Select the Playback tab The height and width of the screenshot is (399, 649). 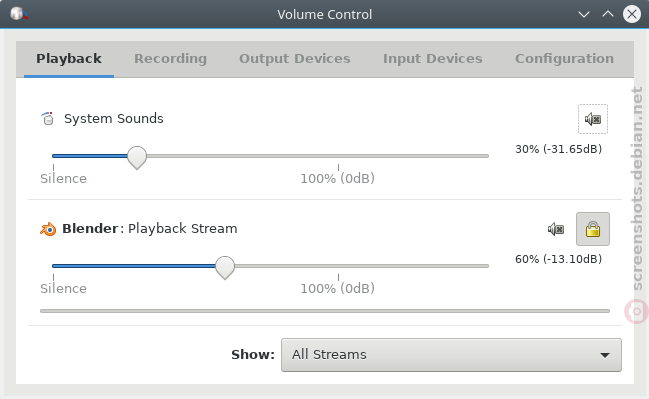[69, 59]
